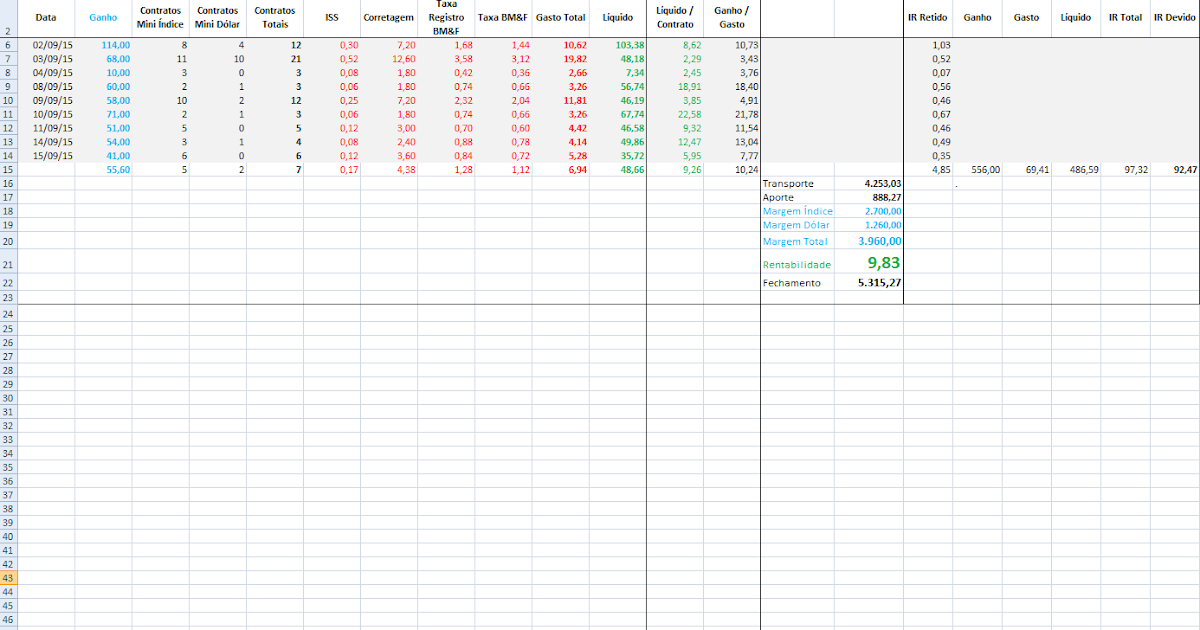Viewport: 1200px width, 630px height.
Task: Click the Gasto header beside Ganho
Action: point(1026,18)
